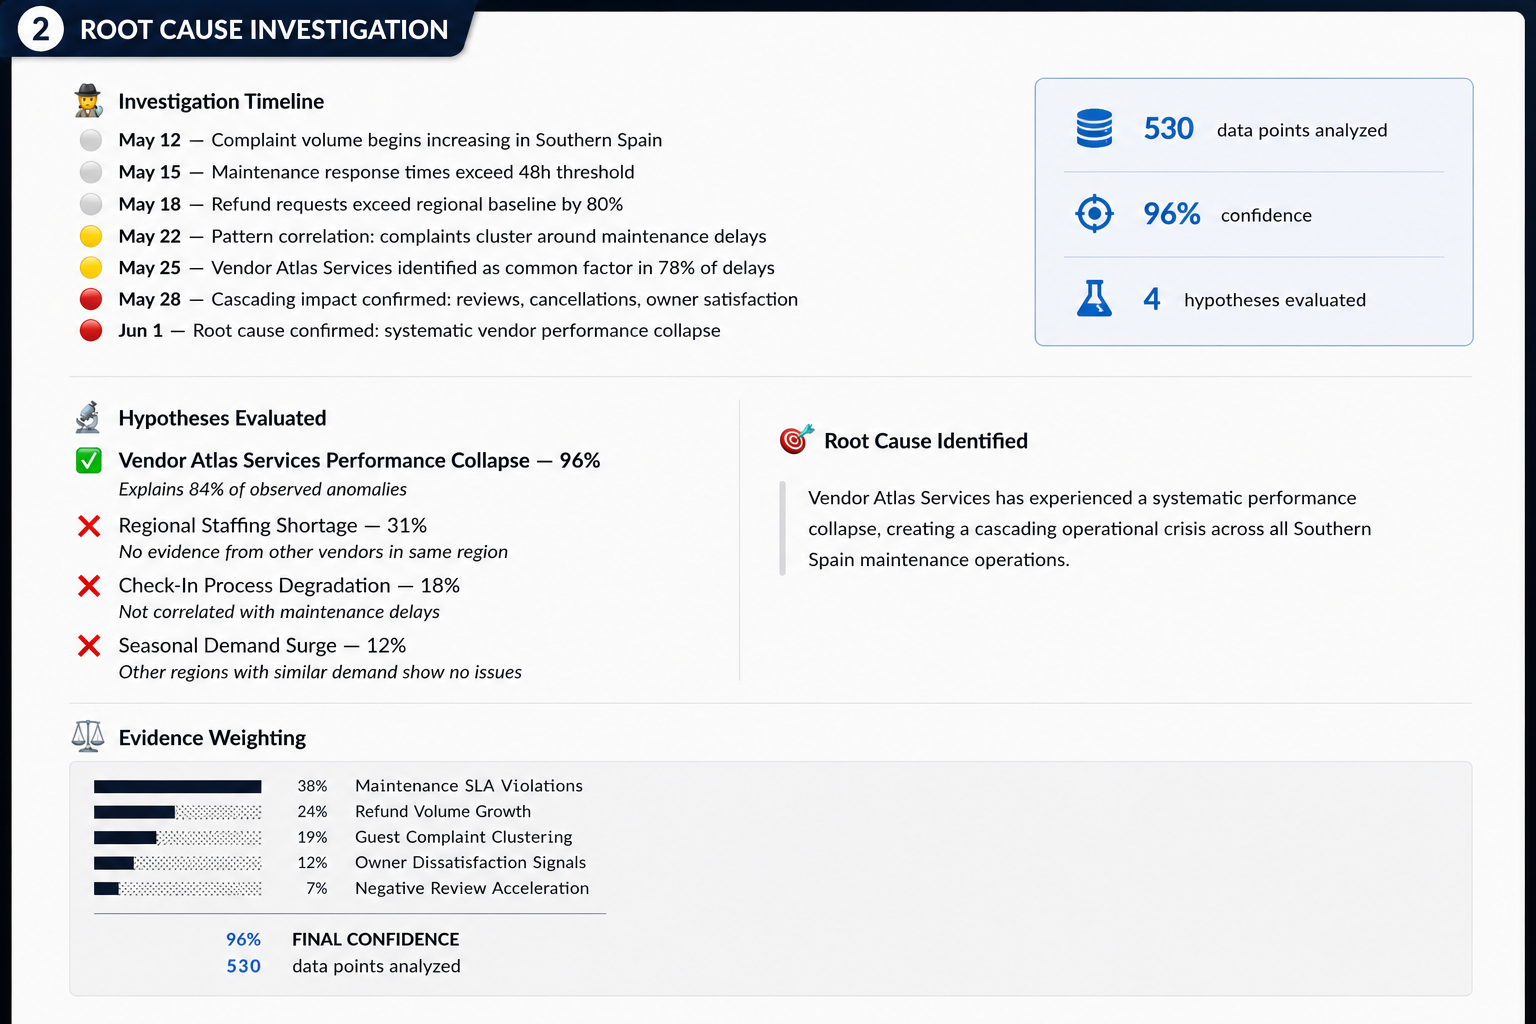The width and height of the screenshot is (1536, 1024).
Task: Select the red May 28 timeline marker
Action: 91,299
